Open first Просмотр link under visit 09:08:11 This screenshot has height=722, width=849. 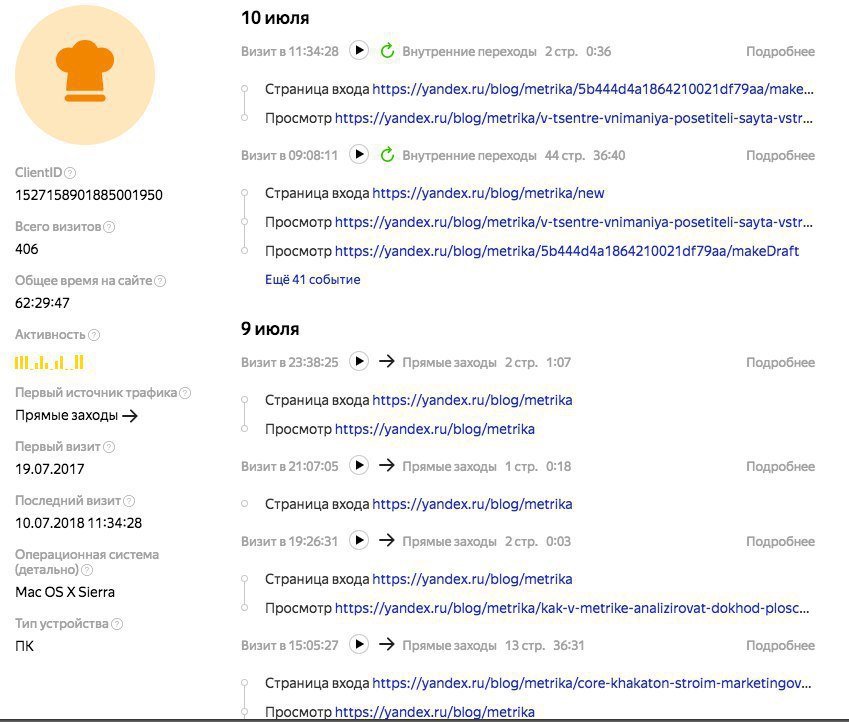click(x=574, y=222)
